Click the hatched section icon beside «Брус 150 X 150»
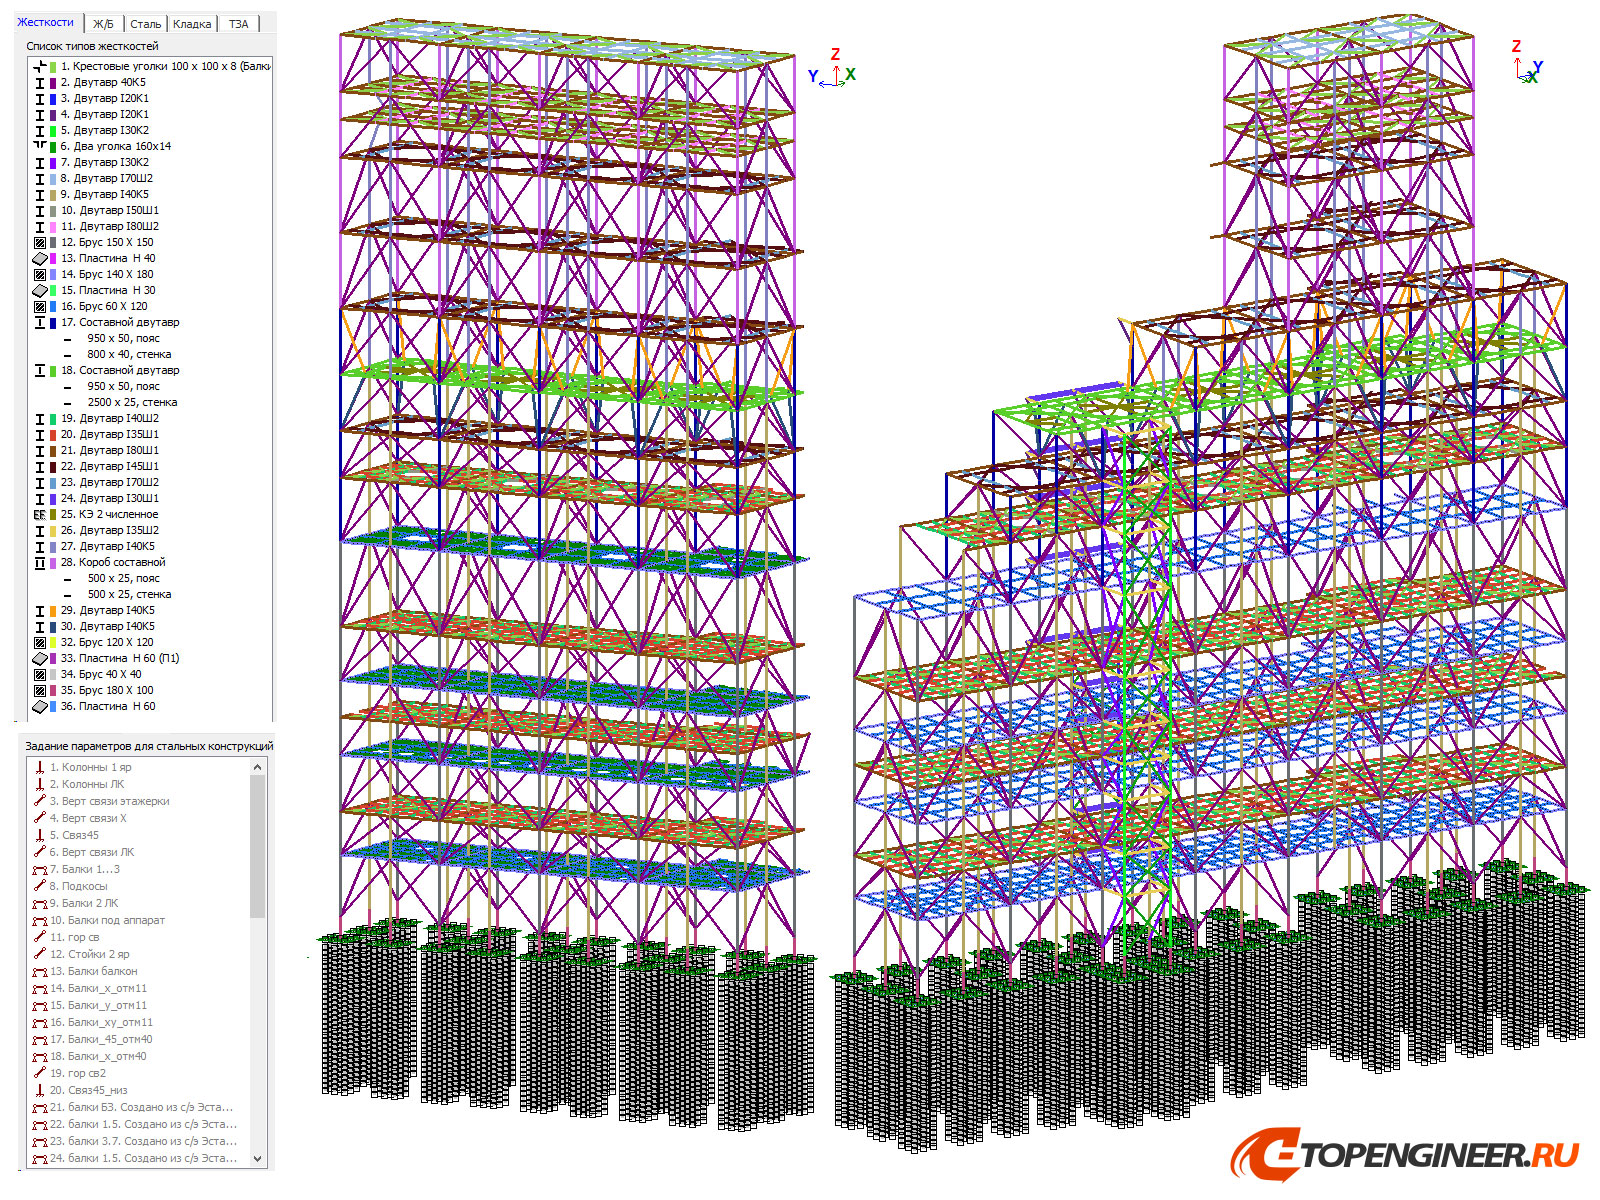This screenshot has height=1200, width=1600. click(x=40, y=242)
